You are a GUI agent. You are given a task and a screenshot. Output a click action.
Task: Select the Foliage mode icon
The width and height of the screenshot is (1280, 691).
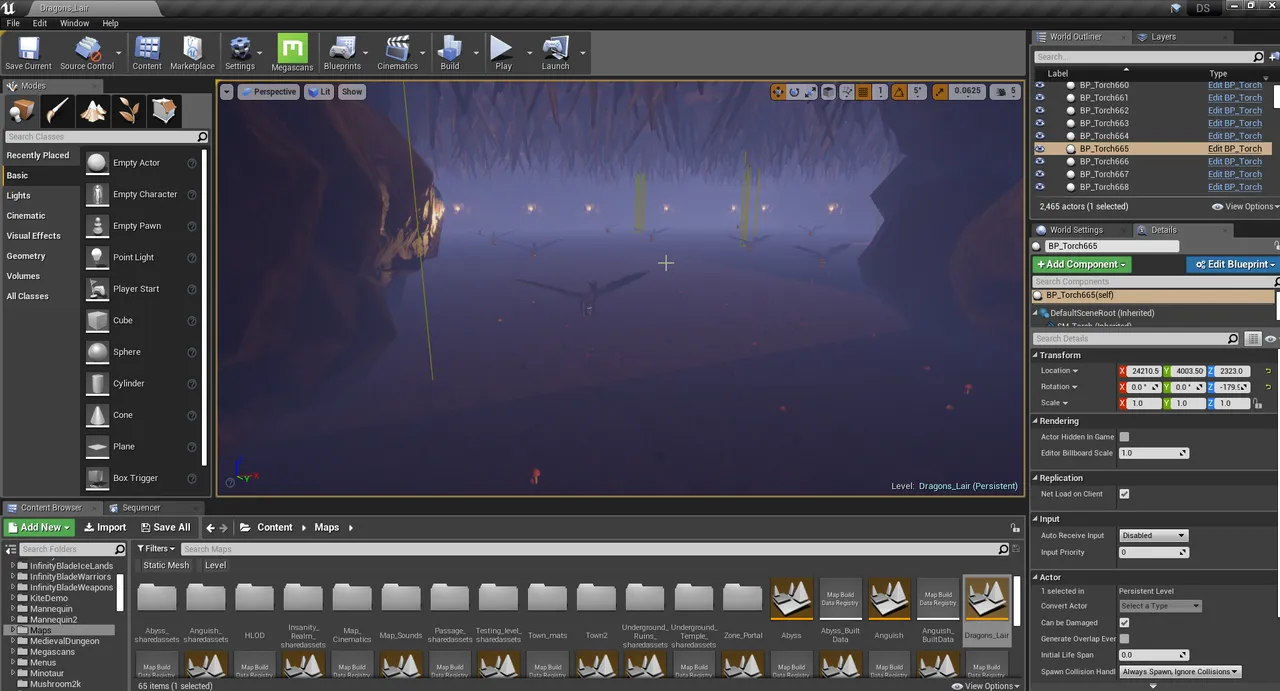click(129, 110)
